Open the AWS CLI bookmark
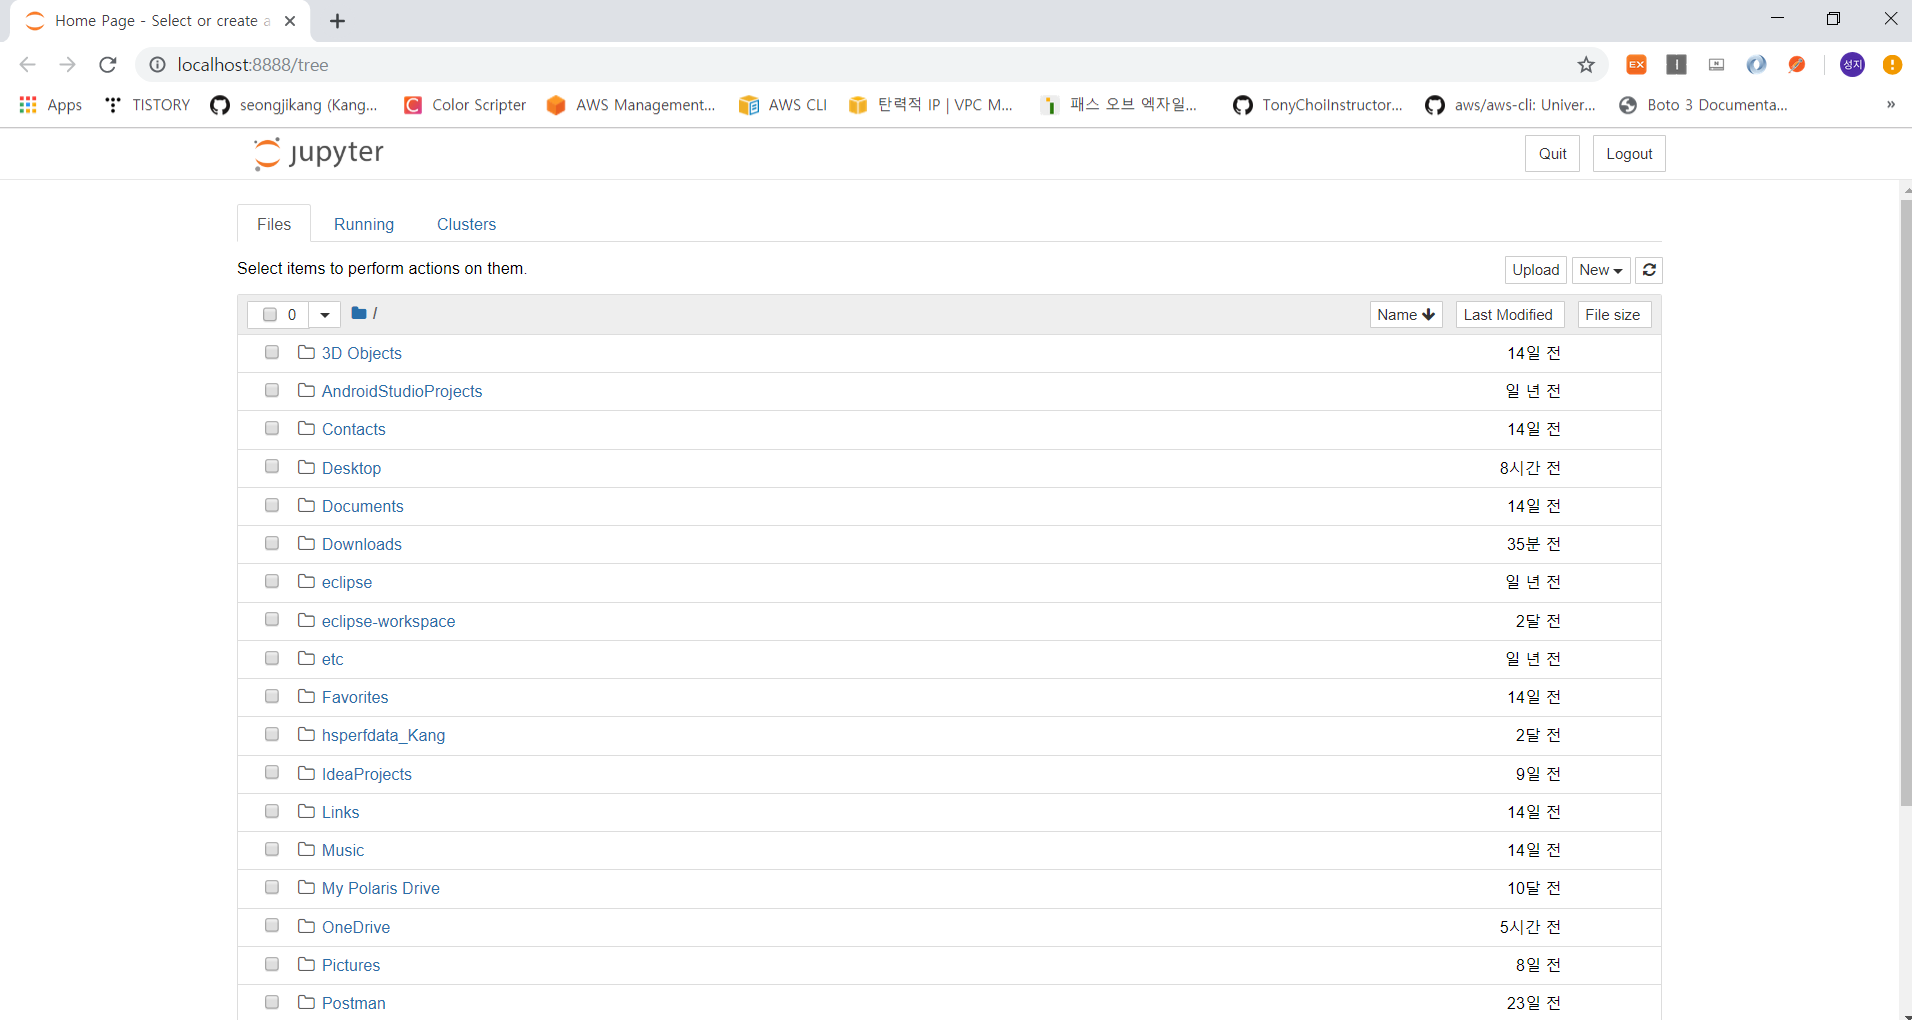This screenshot has height=1020, width=1912. tap(783, 105)
